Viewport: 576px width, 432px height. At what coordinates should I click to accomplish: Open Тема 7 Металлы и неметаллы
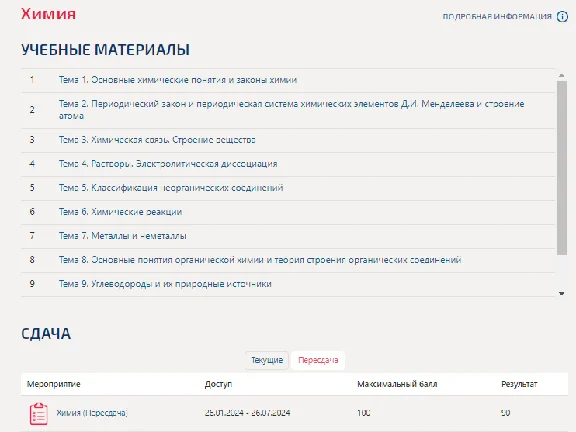[122, 236]
